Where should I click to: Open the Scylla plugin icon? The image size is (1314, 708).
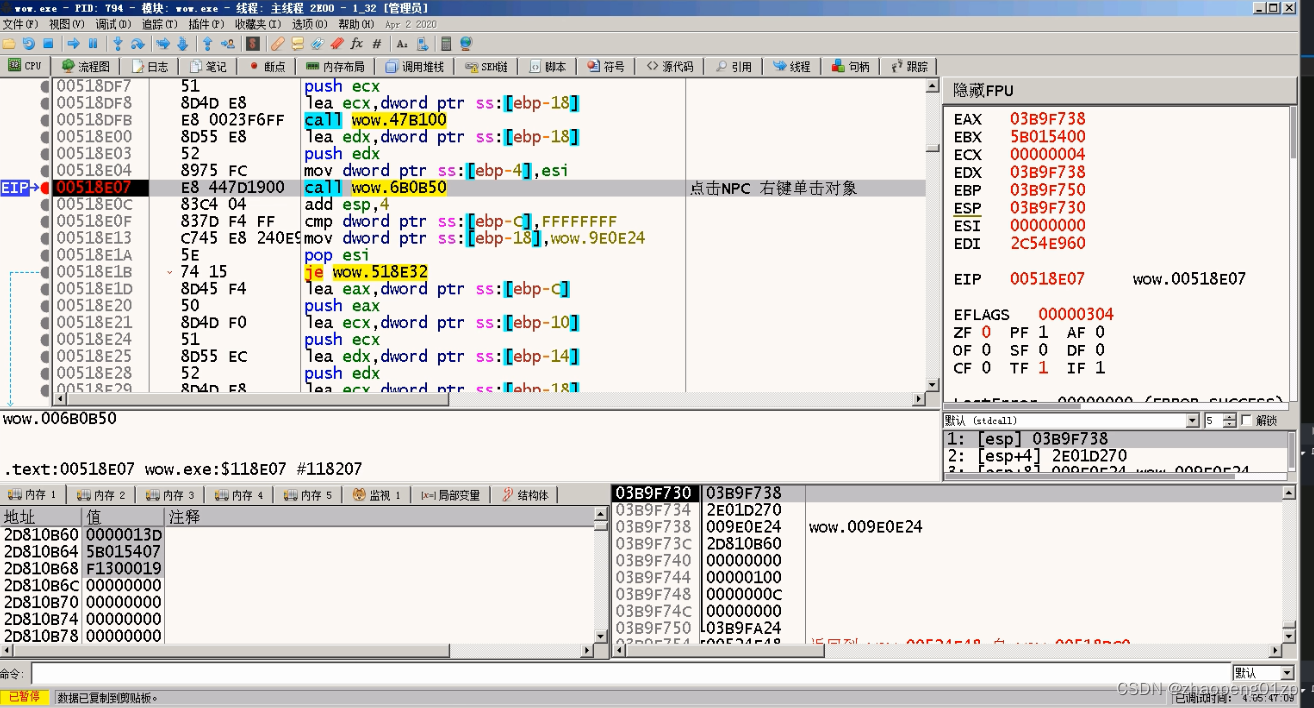pyautogui.click(x=253, y=44)
